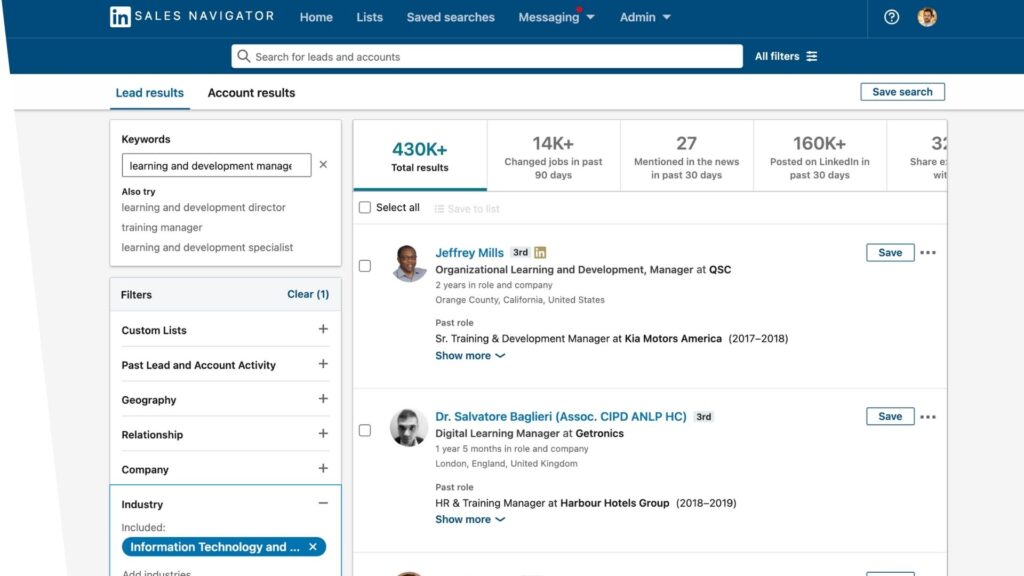Click the Harbour Hotels Group company name

(x=615, y=504)
